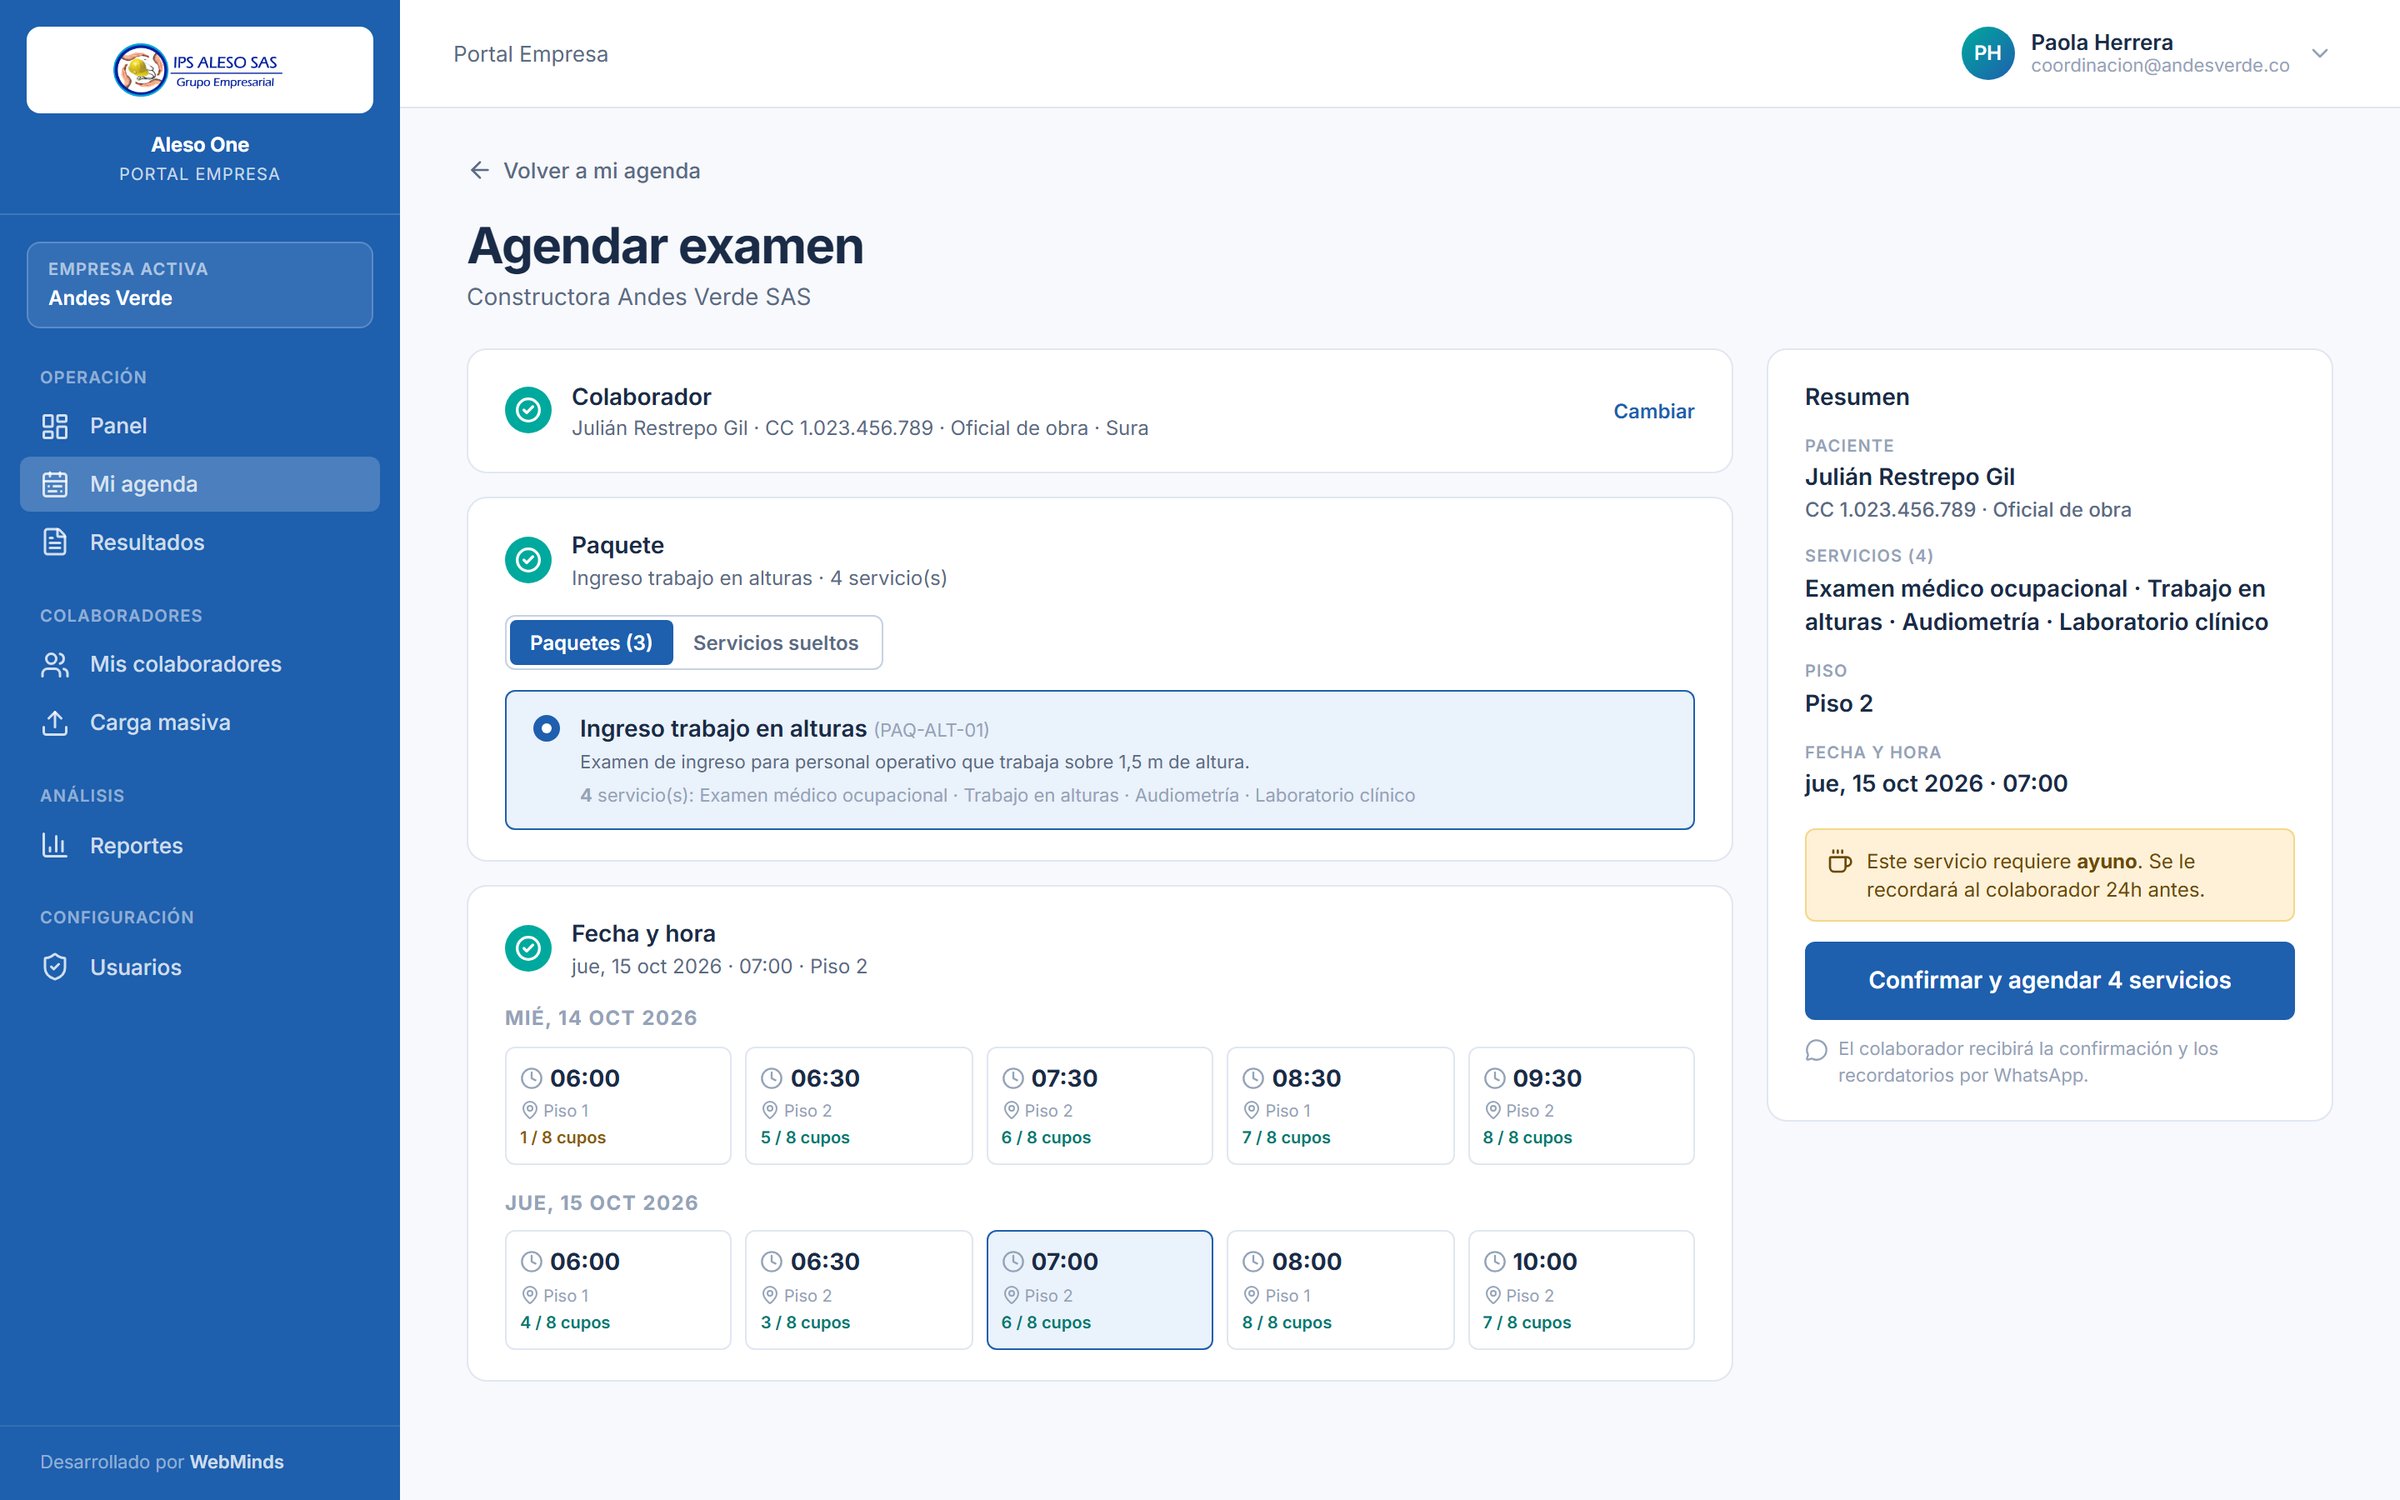The image size is (2400, 1500).
Task: Click the coffee cup icon in ayuno notice
Action: 1840,861
